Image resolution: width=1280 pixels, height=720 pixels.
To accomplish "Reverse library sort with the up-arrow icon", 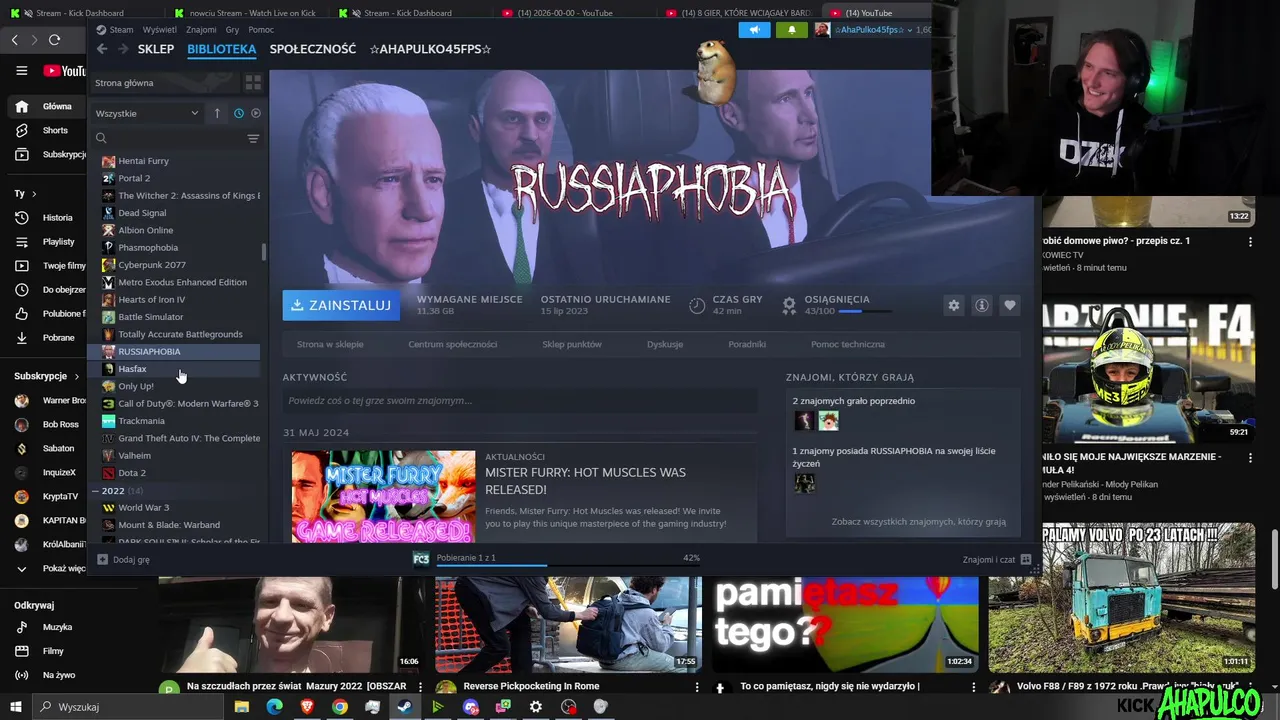I will tap(217, 113).
